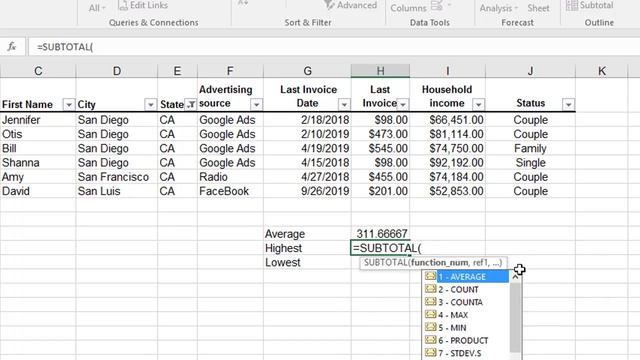Click the Radio advertising source cell
The height and width of the screenshot is (360, 640).
[230, 177]
